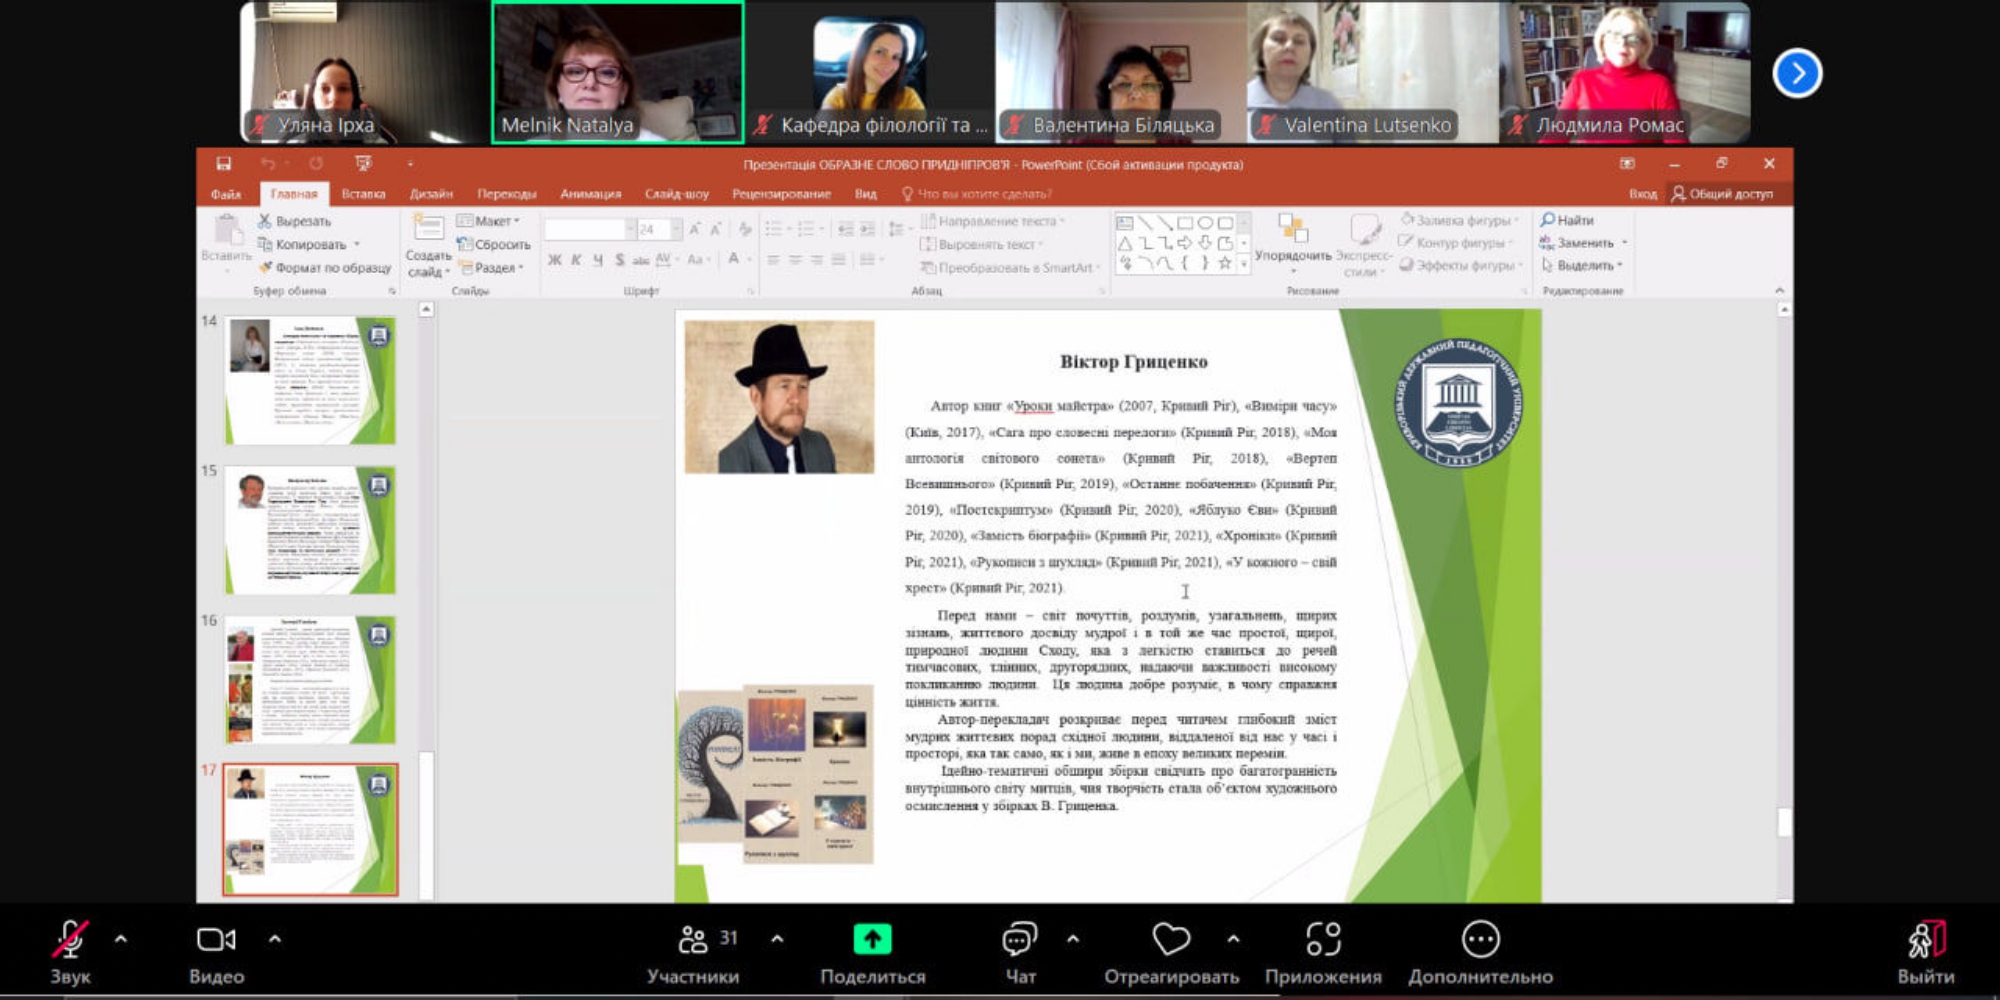This screenshot has height=1000, width=2000.
Task: Open the font size 24 dropdown
Action: (x=677, y=229)
